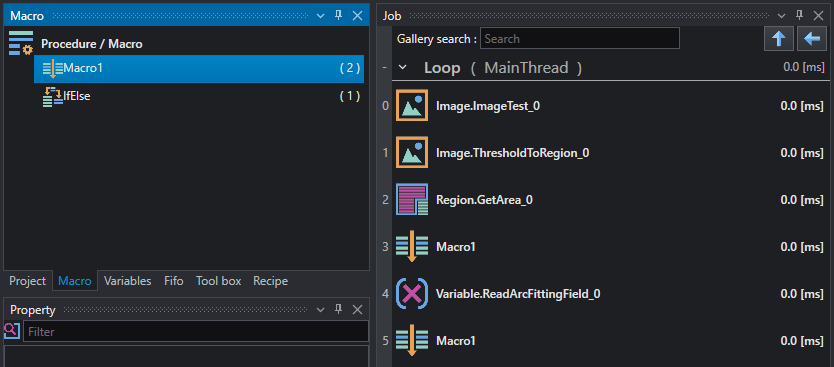Click the Procedure / Macro header icon
Screen dimensions: 834x367
tap(21, 44)
